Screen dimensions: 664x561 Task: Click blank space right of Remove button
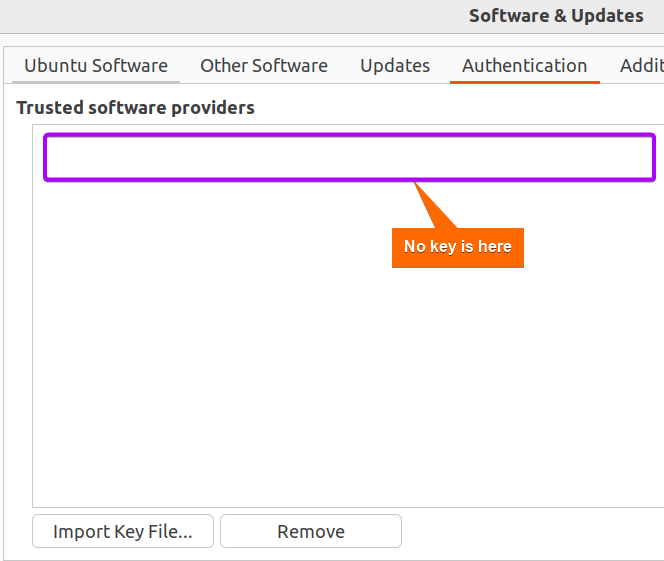click(529, 531)
